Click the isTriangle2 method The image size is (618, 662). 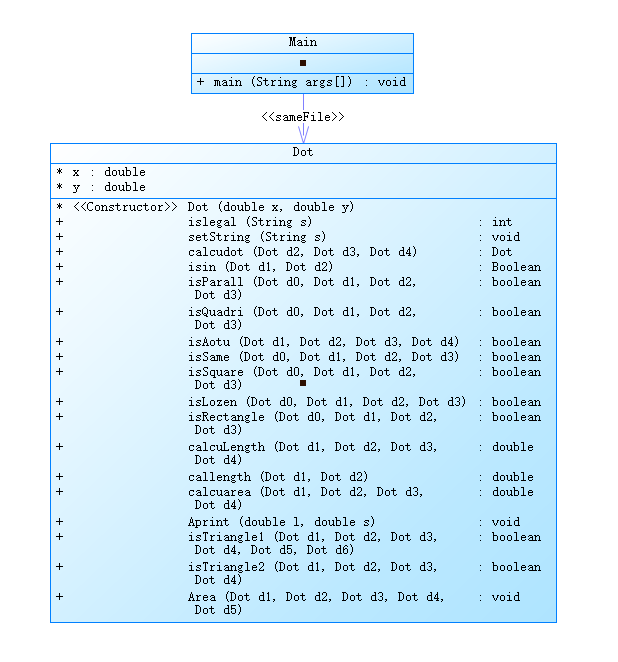coord(298,573)
